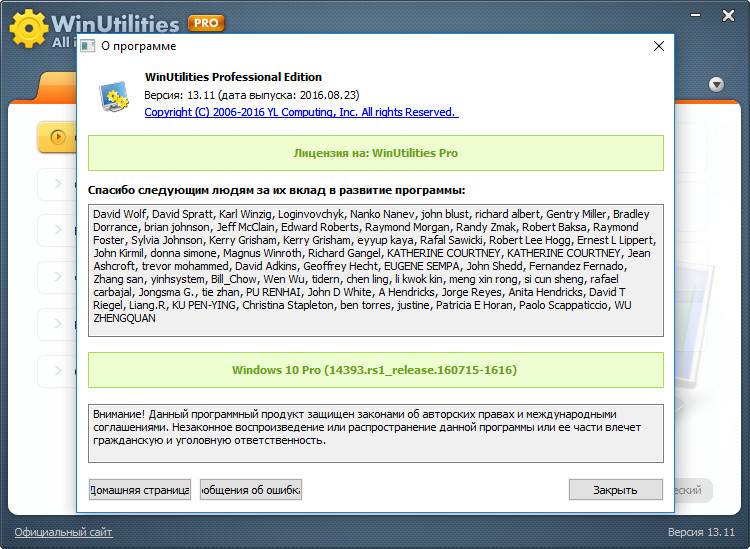Image resolution: width=750 pixels, height=549 pixels.
Task: Click the computer-with-gears program icon
Action: pos(113,94)
